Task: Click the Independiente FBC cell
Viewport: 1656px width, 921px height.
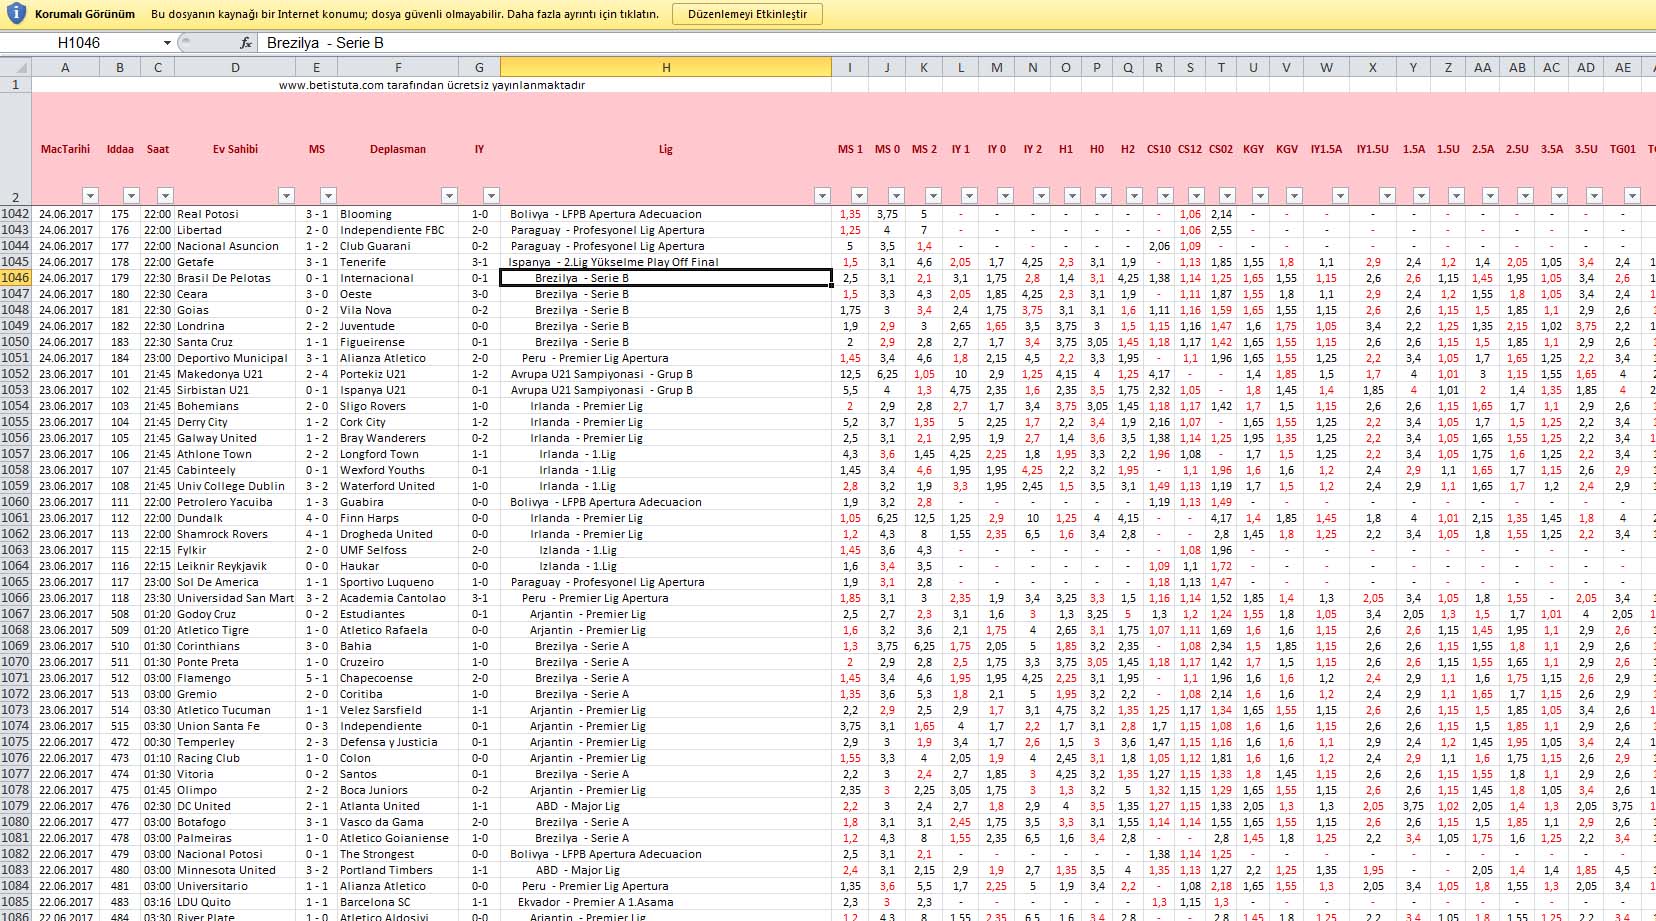Action: 398,230
